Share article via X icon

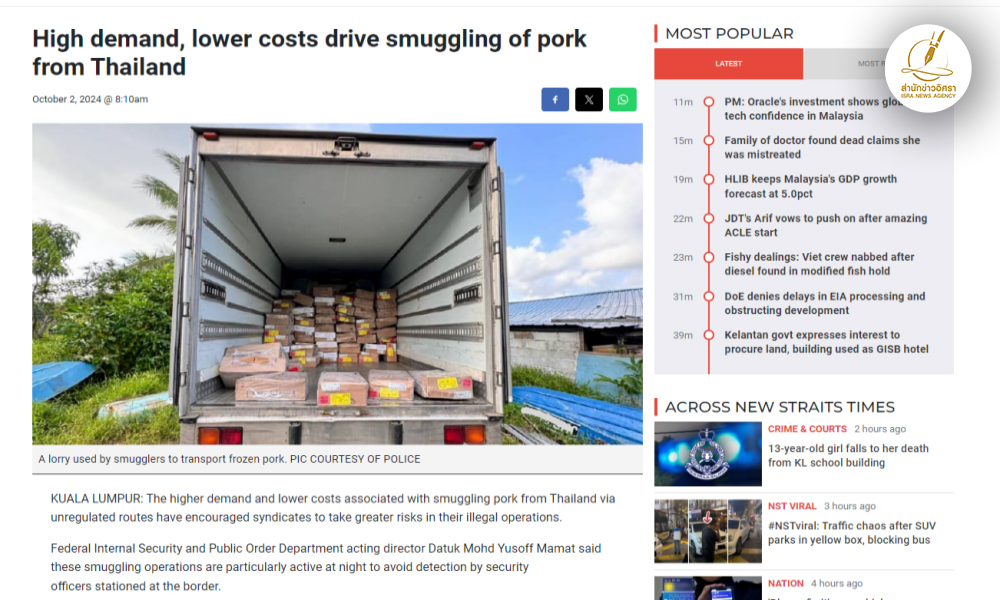pos(589,99)
